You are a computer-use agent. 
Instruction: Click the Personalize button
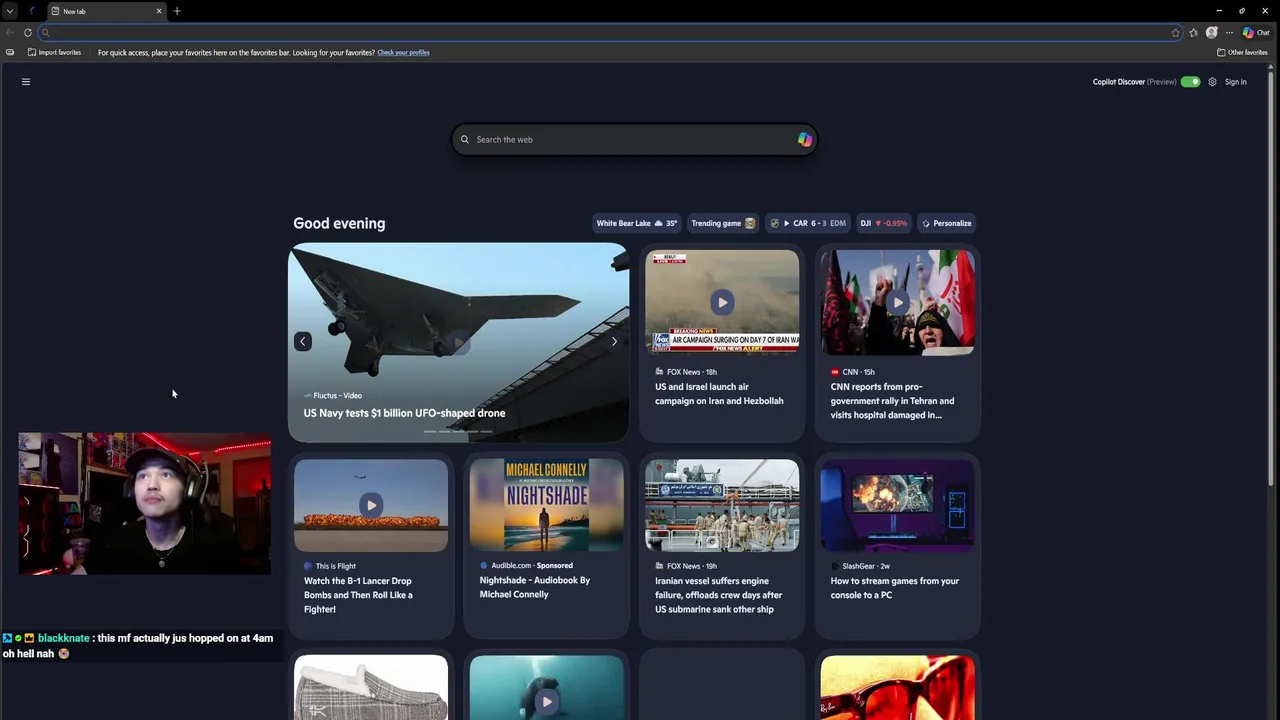click(947, 223)
